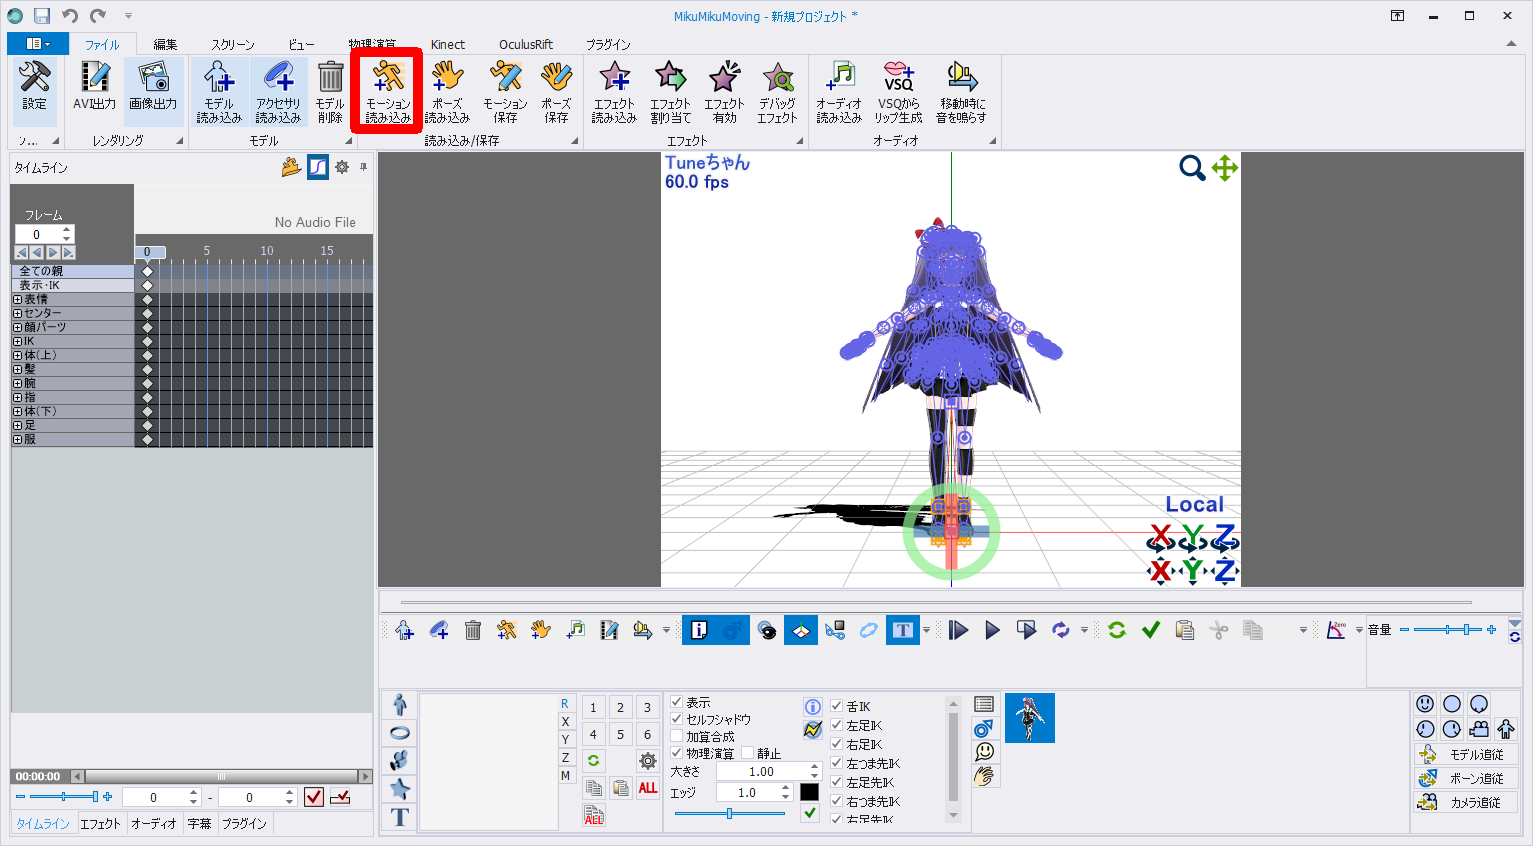Click the frame number input field under フレーム
Viewport: 1533px width, 846px height.
click(x=37, y=234)
